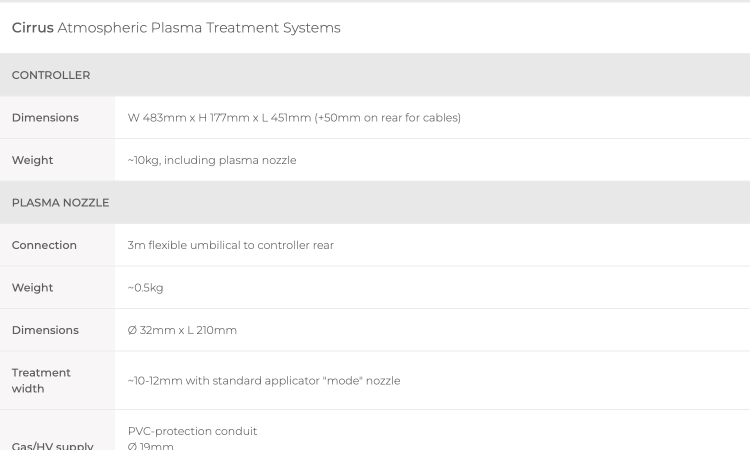
Task: Click the Treatment width row label
Action: (41, 381)
